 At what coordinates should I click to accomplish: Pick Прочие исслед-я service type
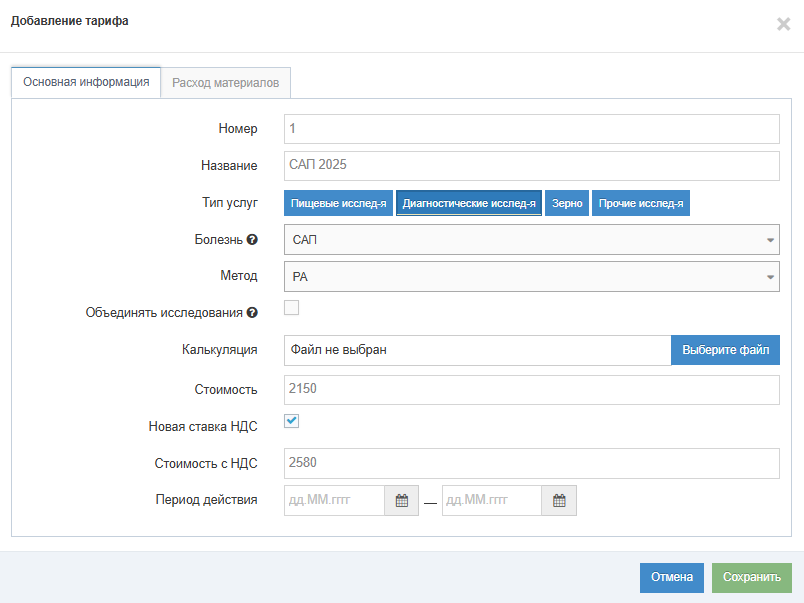pos(641,203)
